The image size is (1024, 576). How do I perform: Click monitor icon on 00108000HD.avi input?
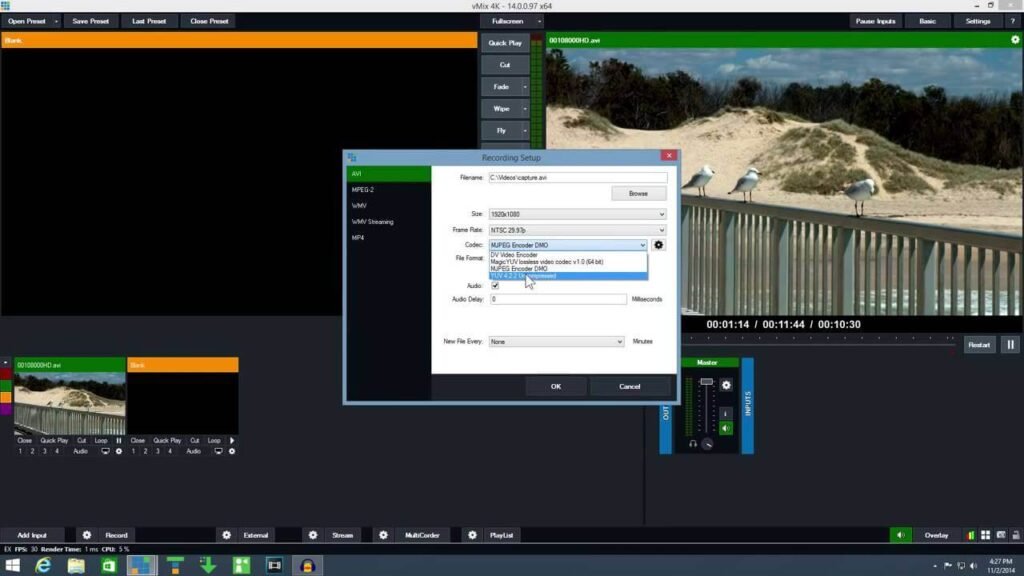[105, 451]
